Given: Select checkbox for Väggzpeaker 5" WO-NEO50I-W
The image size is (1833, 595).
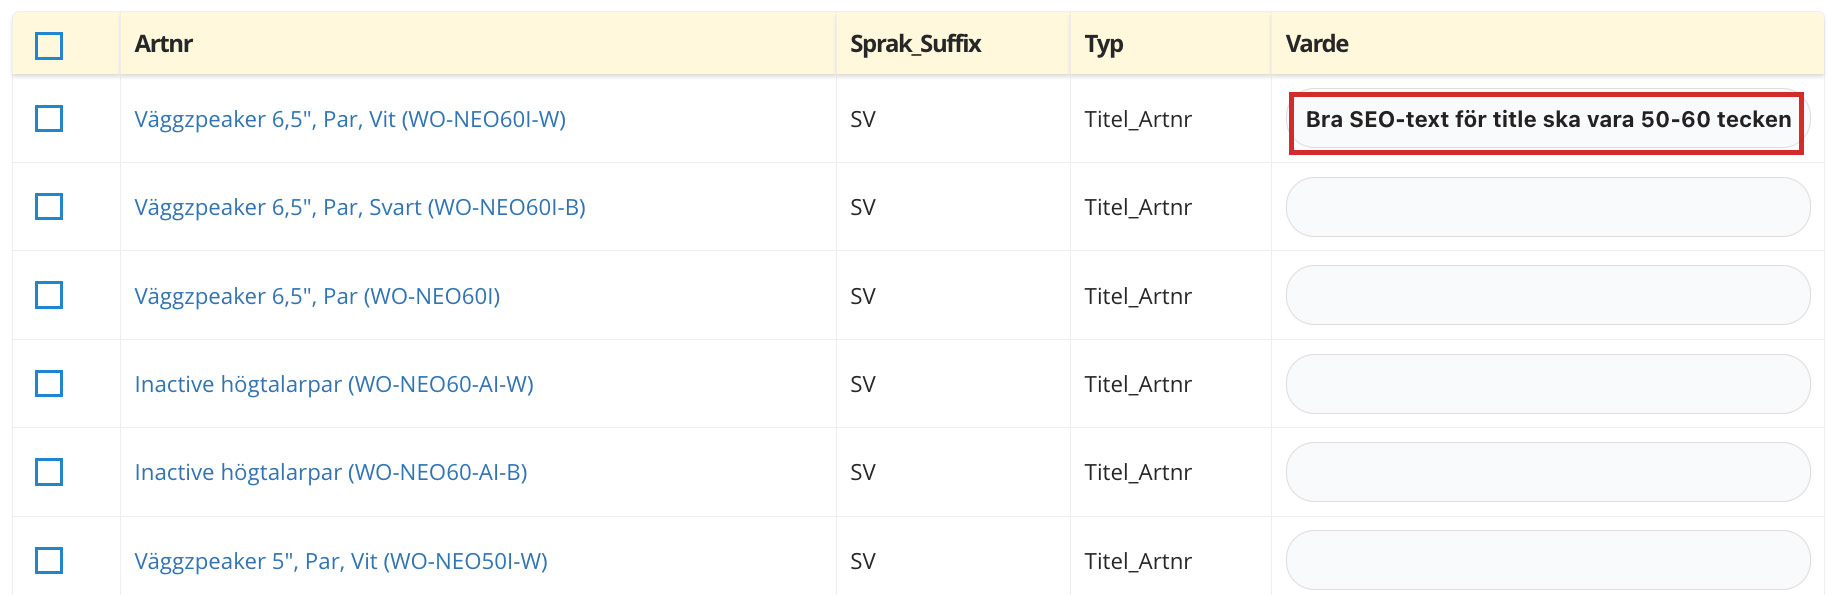Looking at the screenshot, I should 49,560.
